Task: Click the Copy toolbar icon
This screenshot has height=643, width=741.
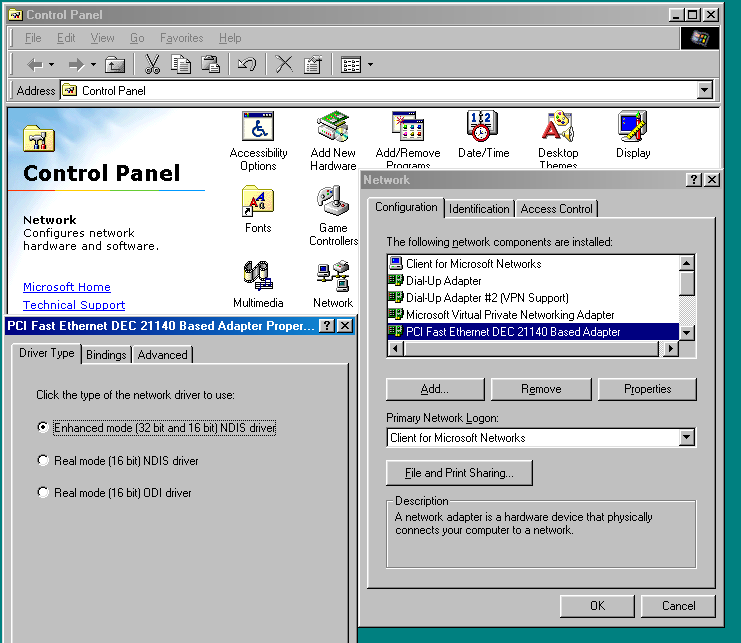Action: coord(181,65)
